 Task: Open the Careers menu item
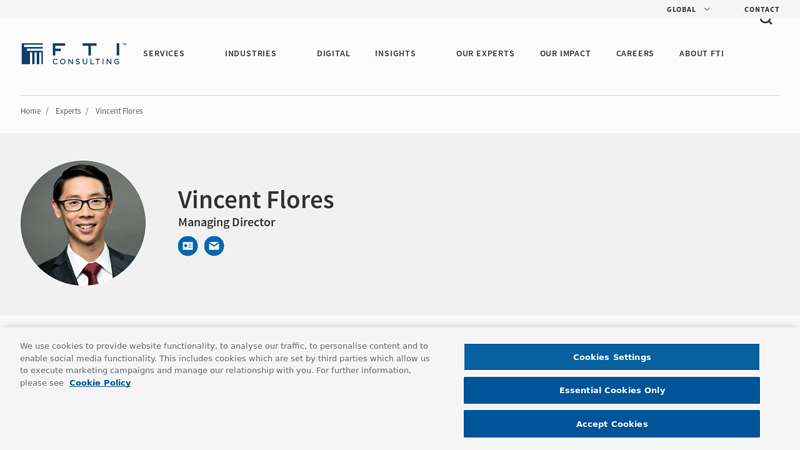click(x=635, y=53)
